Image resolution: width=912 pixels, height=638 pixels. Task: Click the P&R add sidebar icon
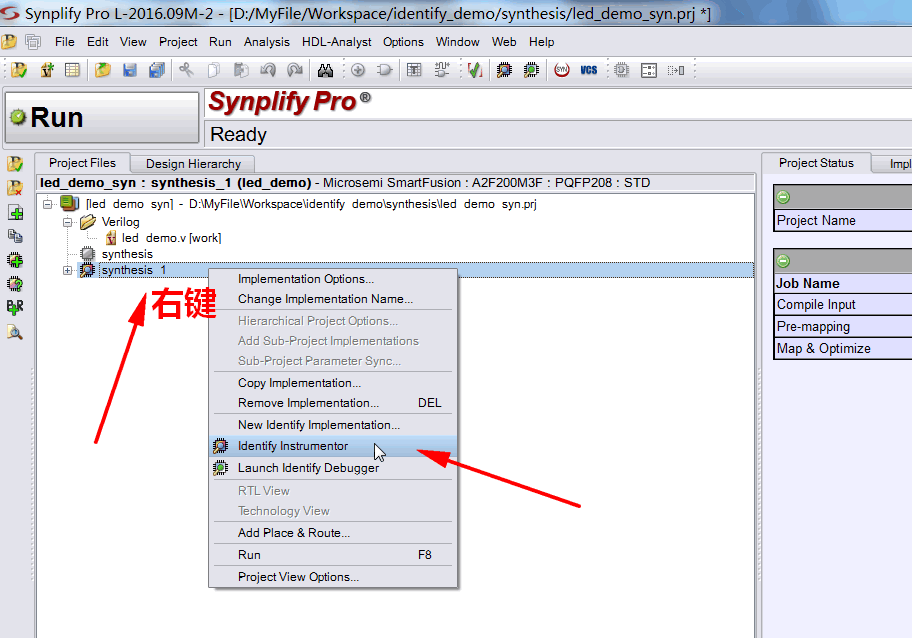[x=15, y=307]
